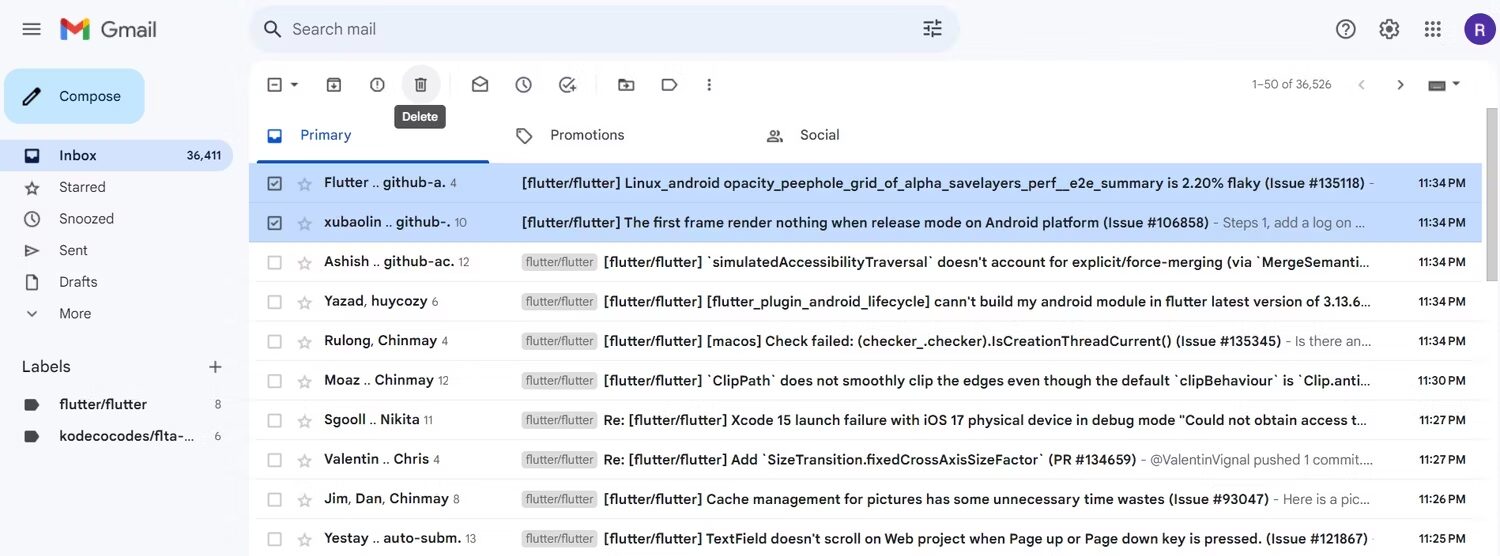This screenshot has height=556, width=1500.
Task: Snooze selected emails with clock icon
Action: (523, 85)
